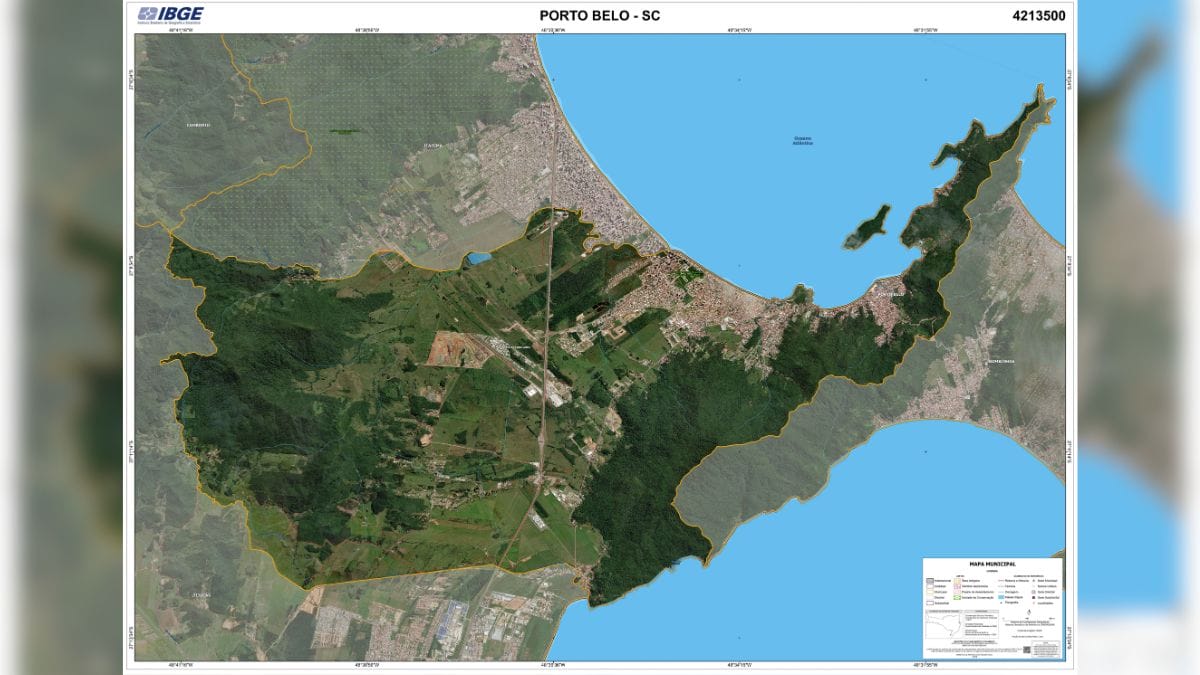Click the Topônimo entry in the legend
The image size is (1200, 675).
(1001, 603)
